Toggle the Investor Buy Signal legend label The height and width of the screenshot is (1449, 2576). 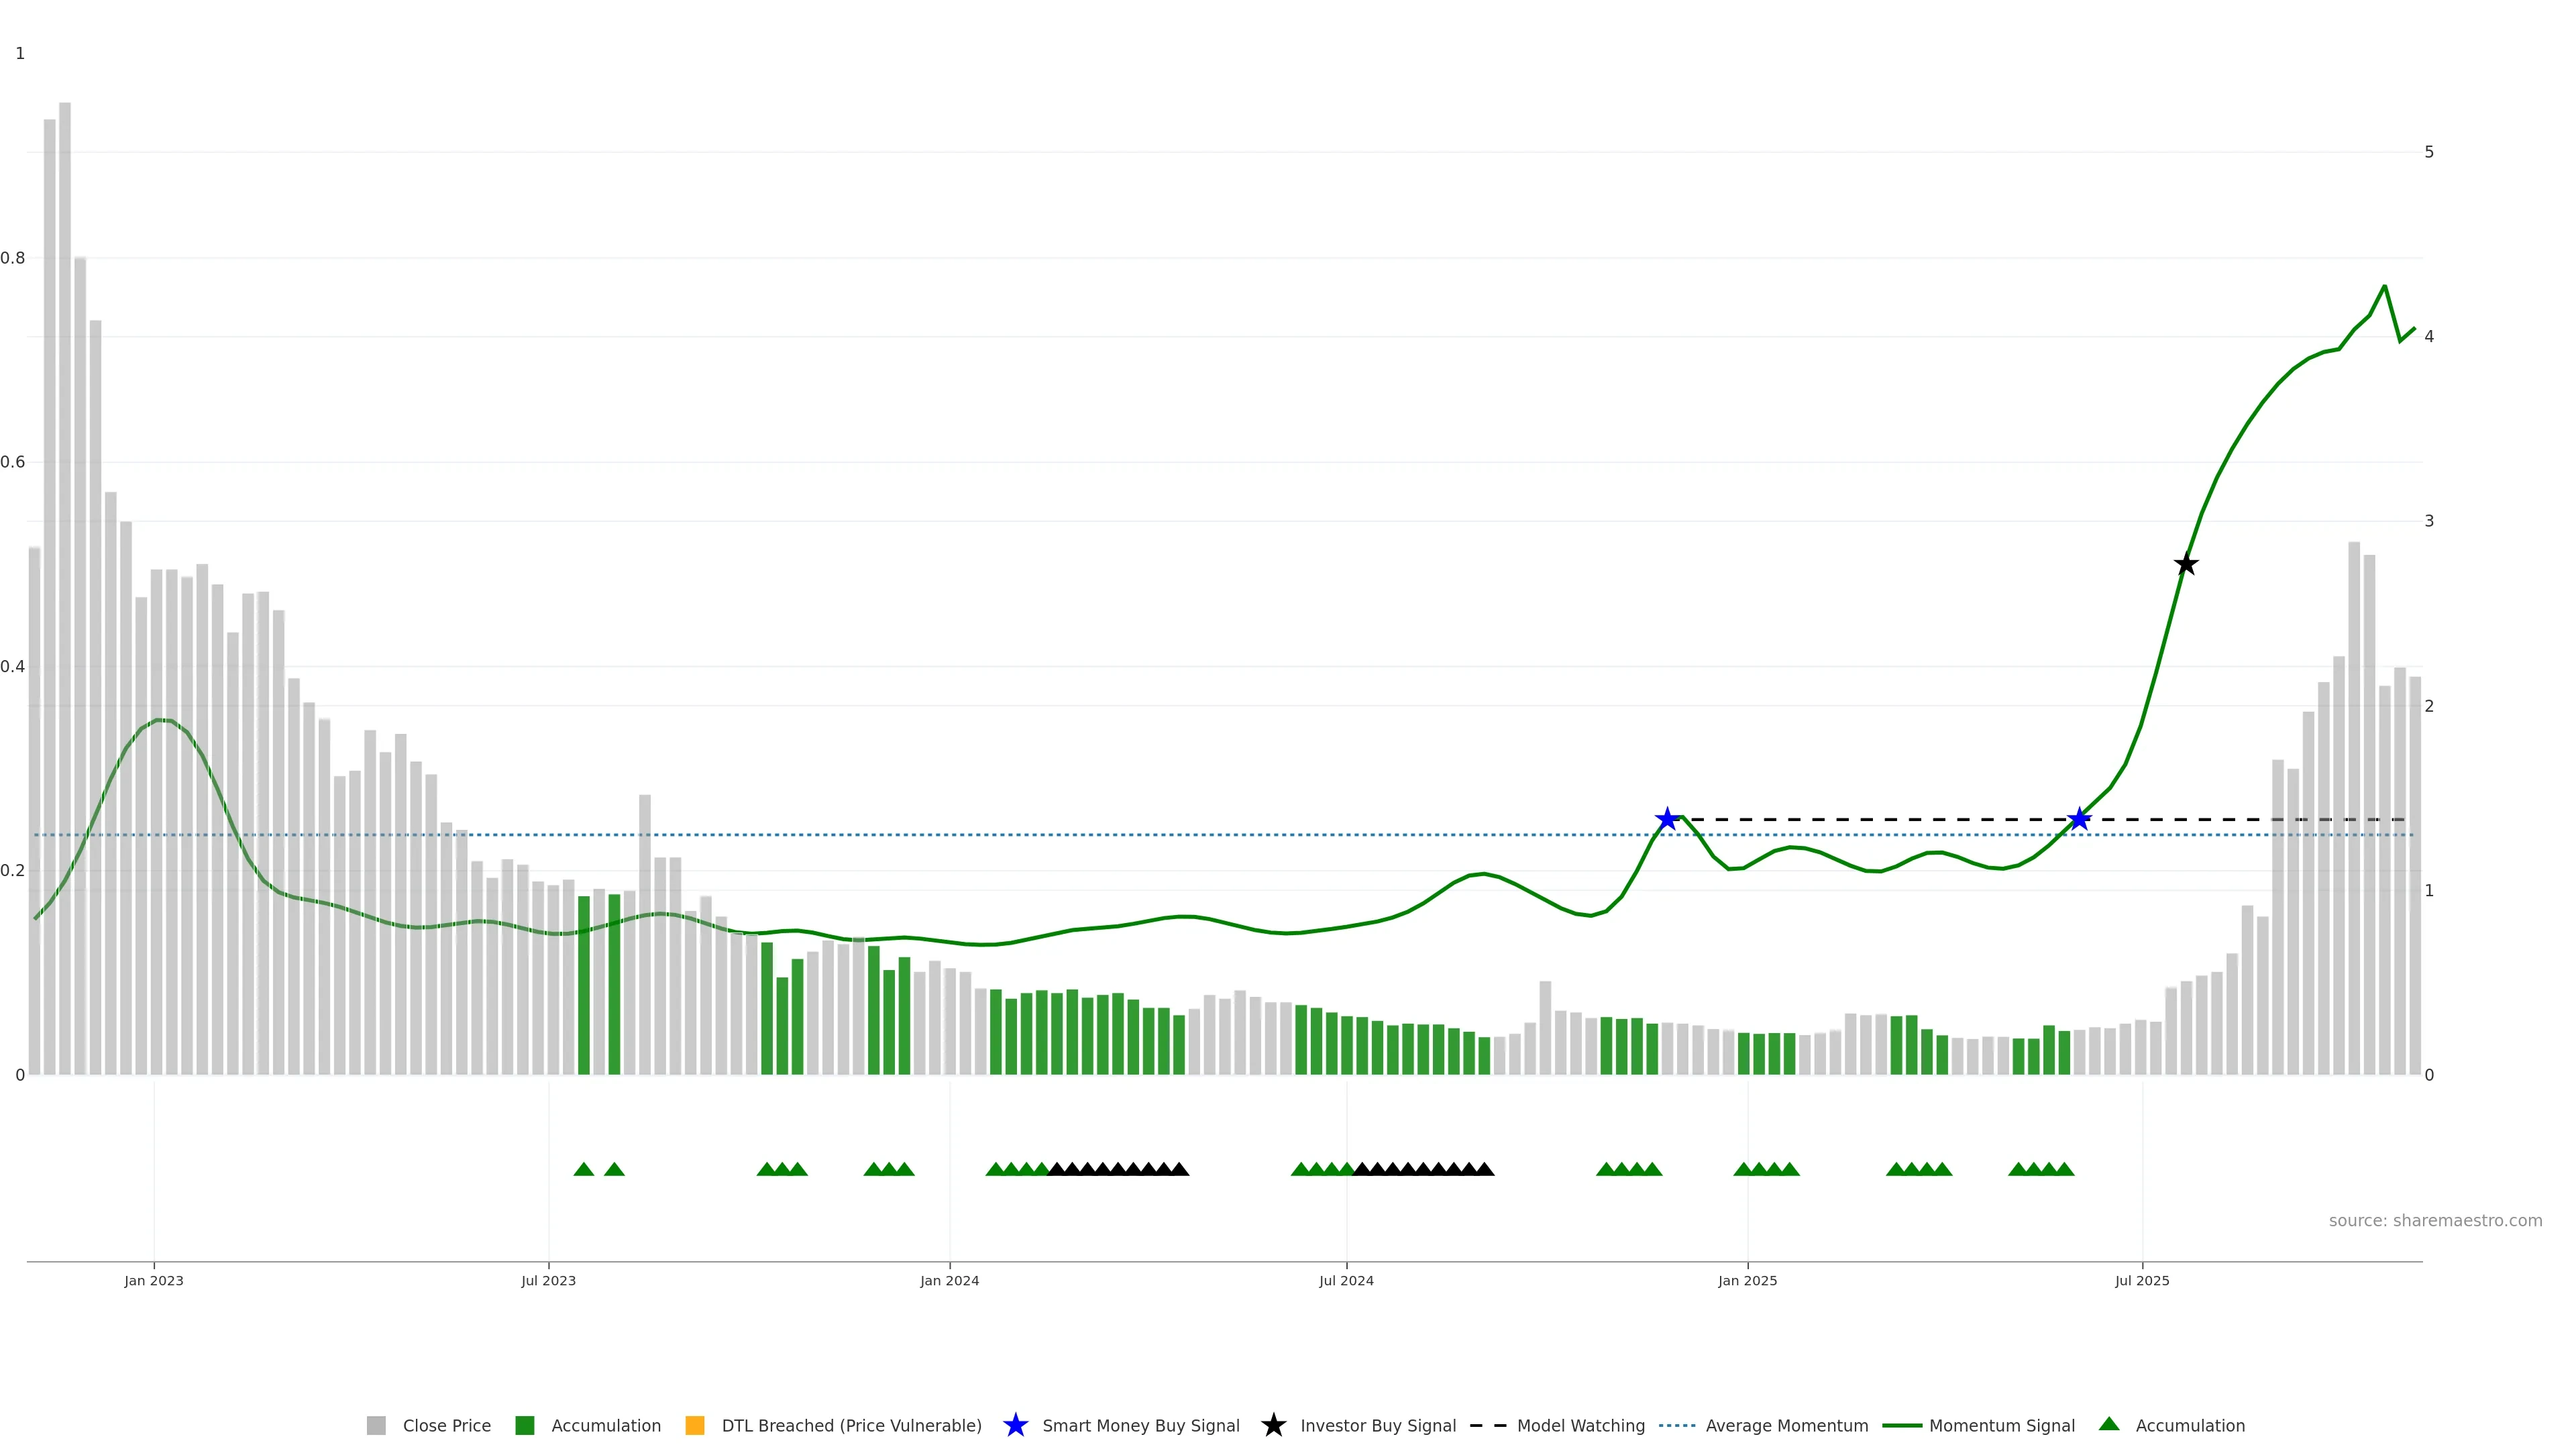(1377, 1426)
